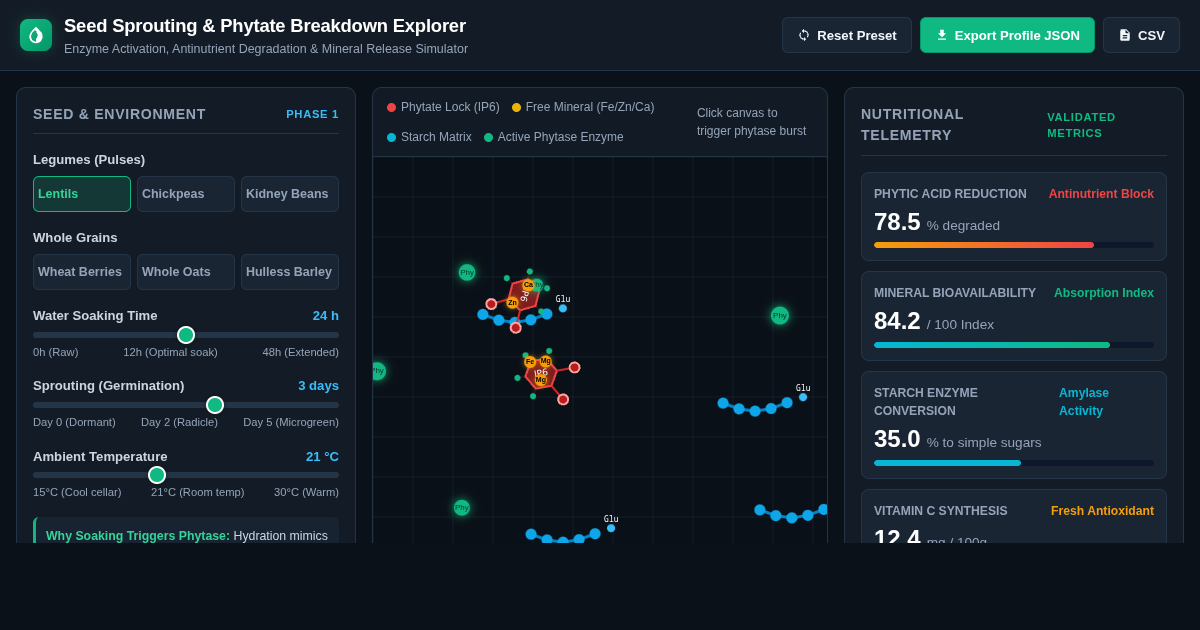Download the CSV export
The height and width of the screenshot is (630, 1200).
pos(1141,35)
